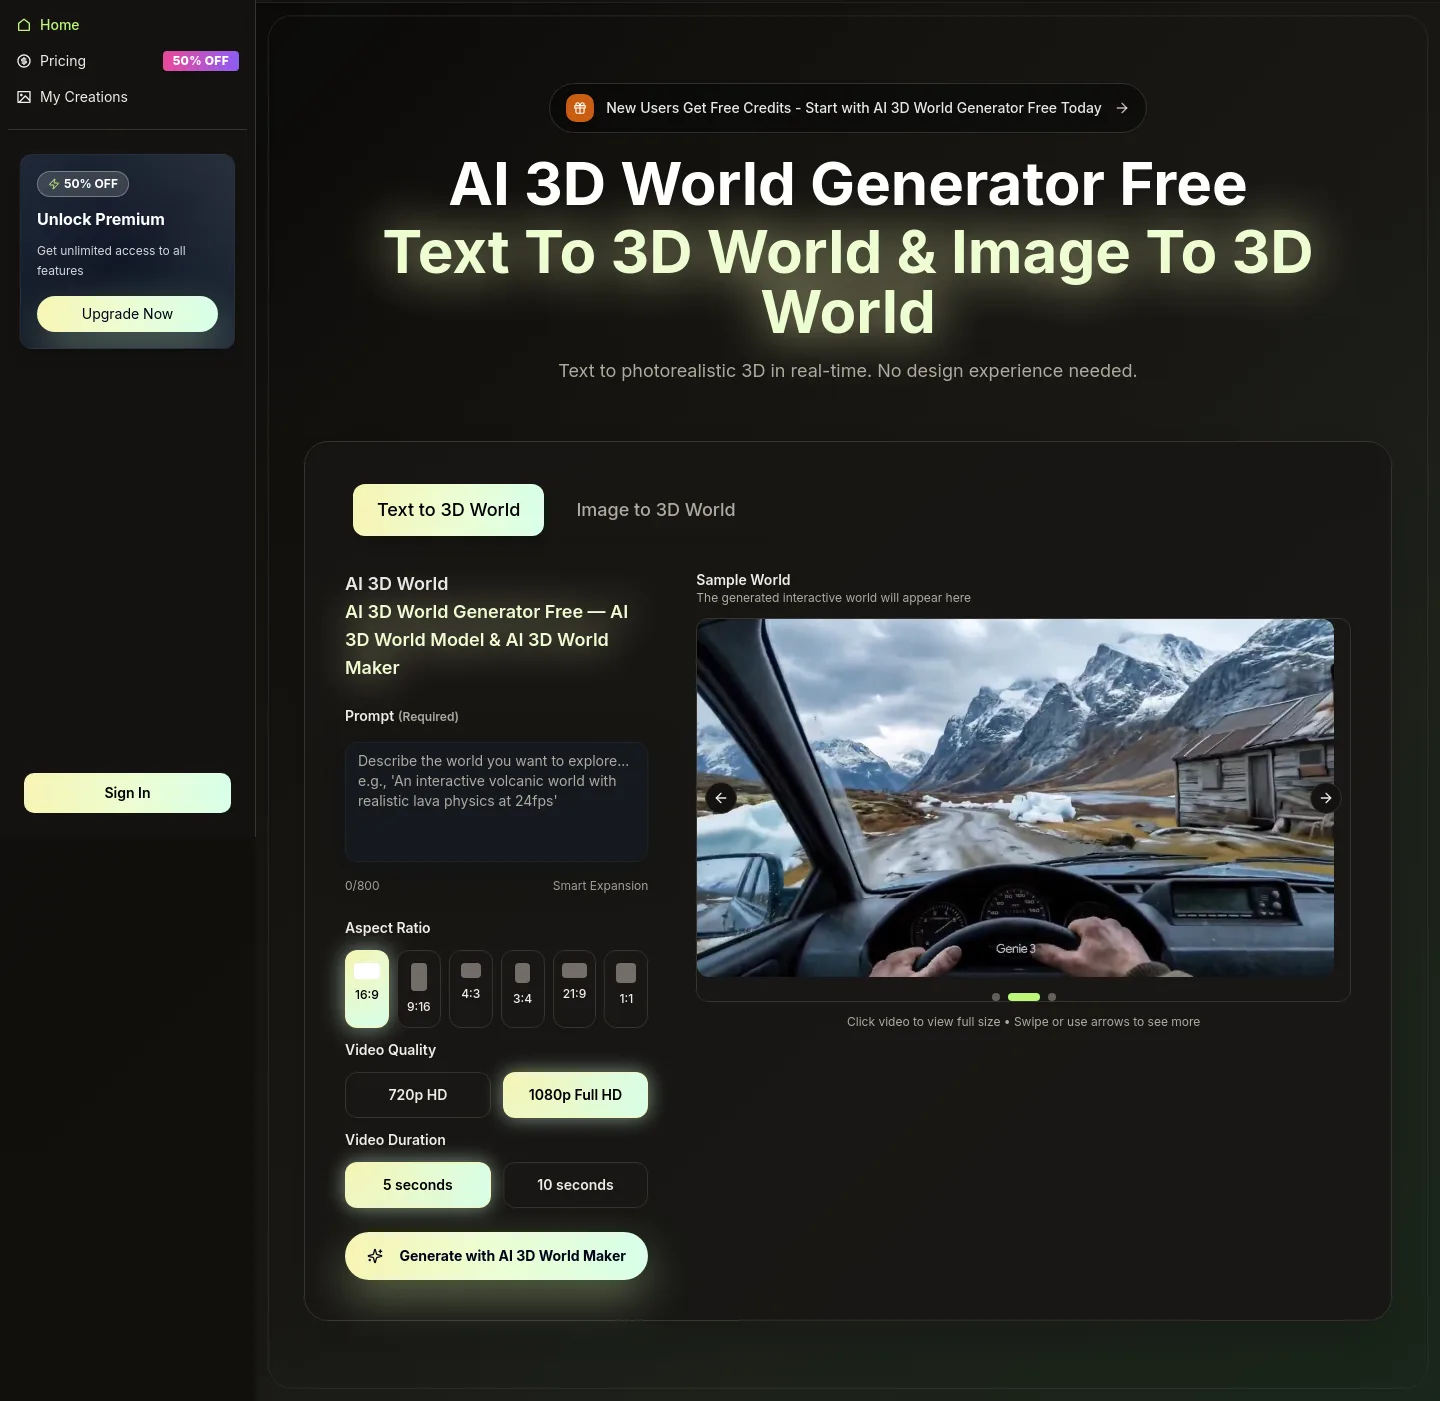Click the 50% OFF tag in Unlock Premium card
1440x1401 pixels.
click(x=83, y=184)
